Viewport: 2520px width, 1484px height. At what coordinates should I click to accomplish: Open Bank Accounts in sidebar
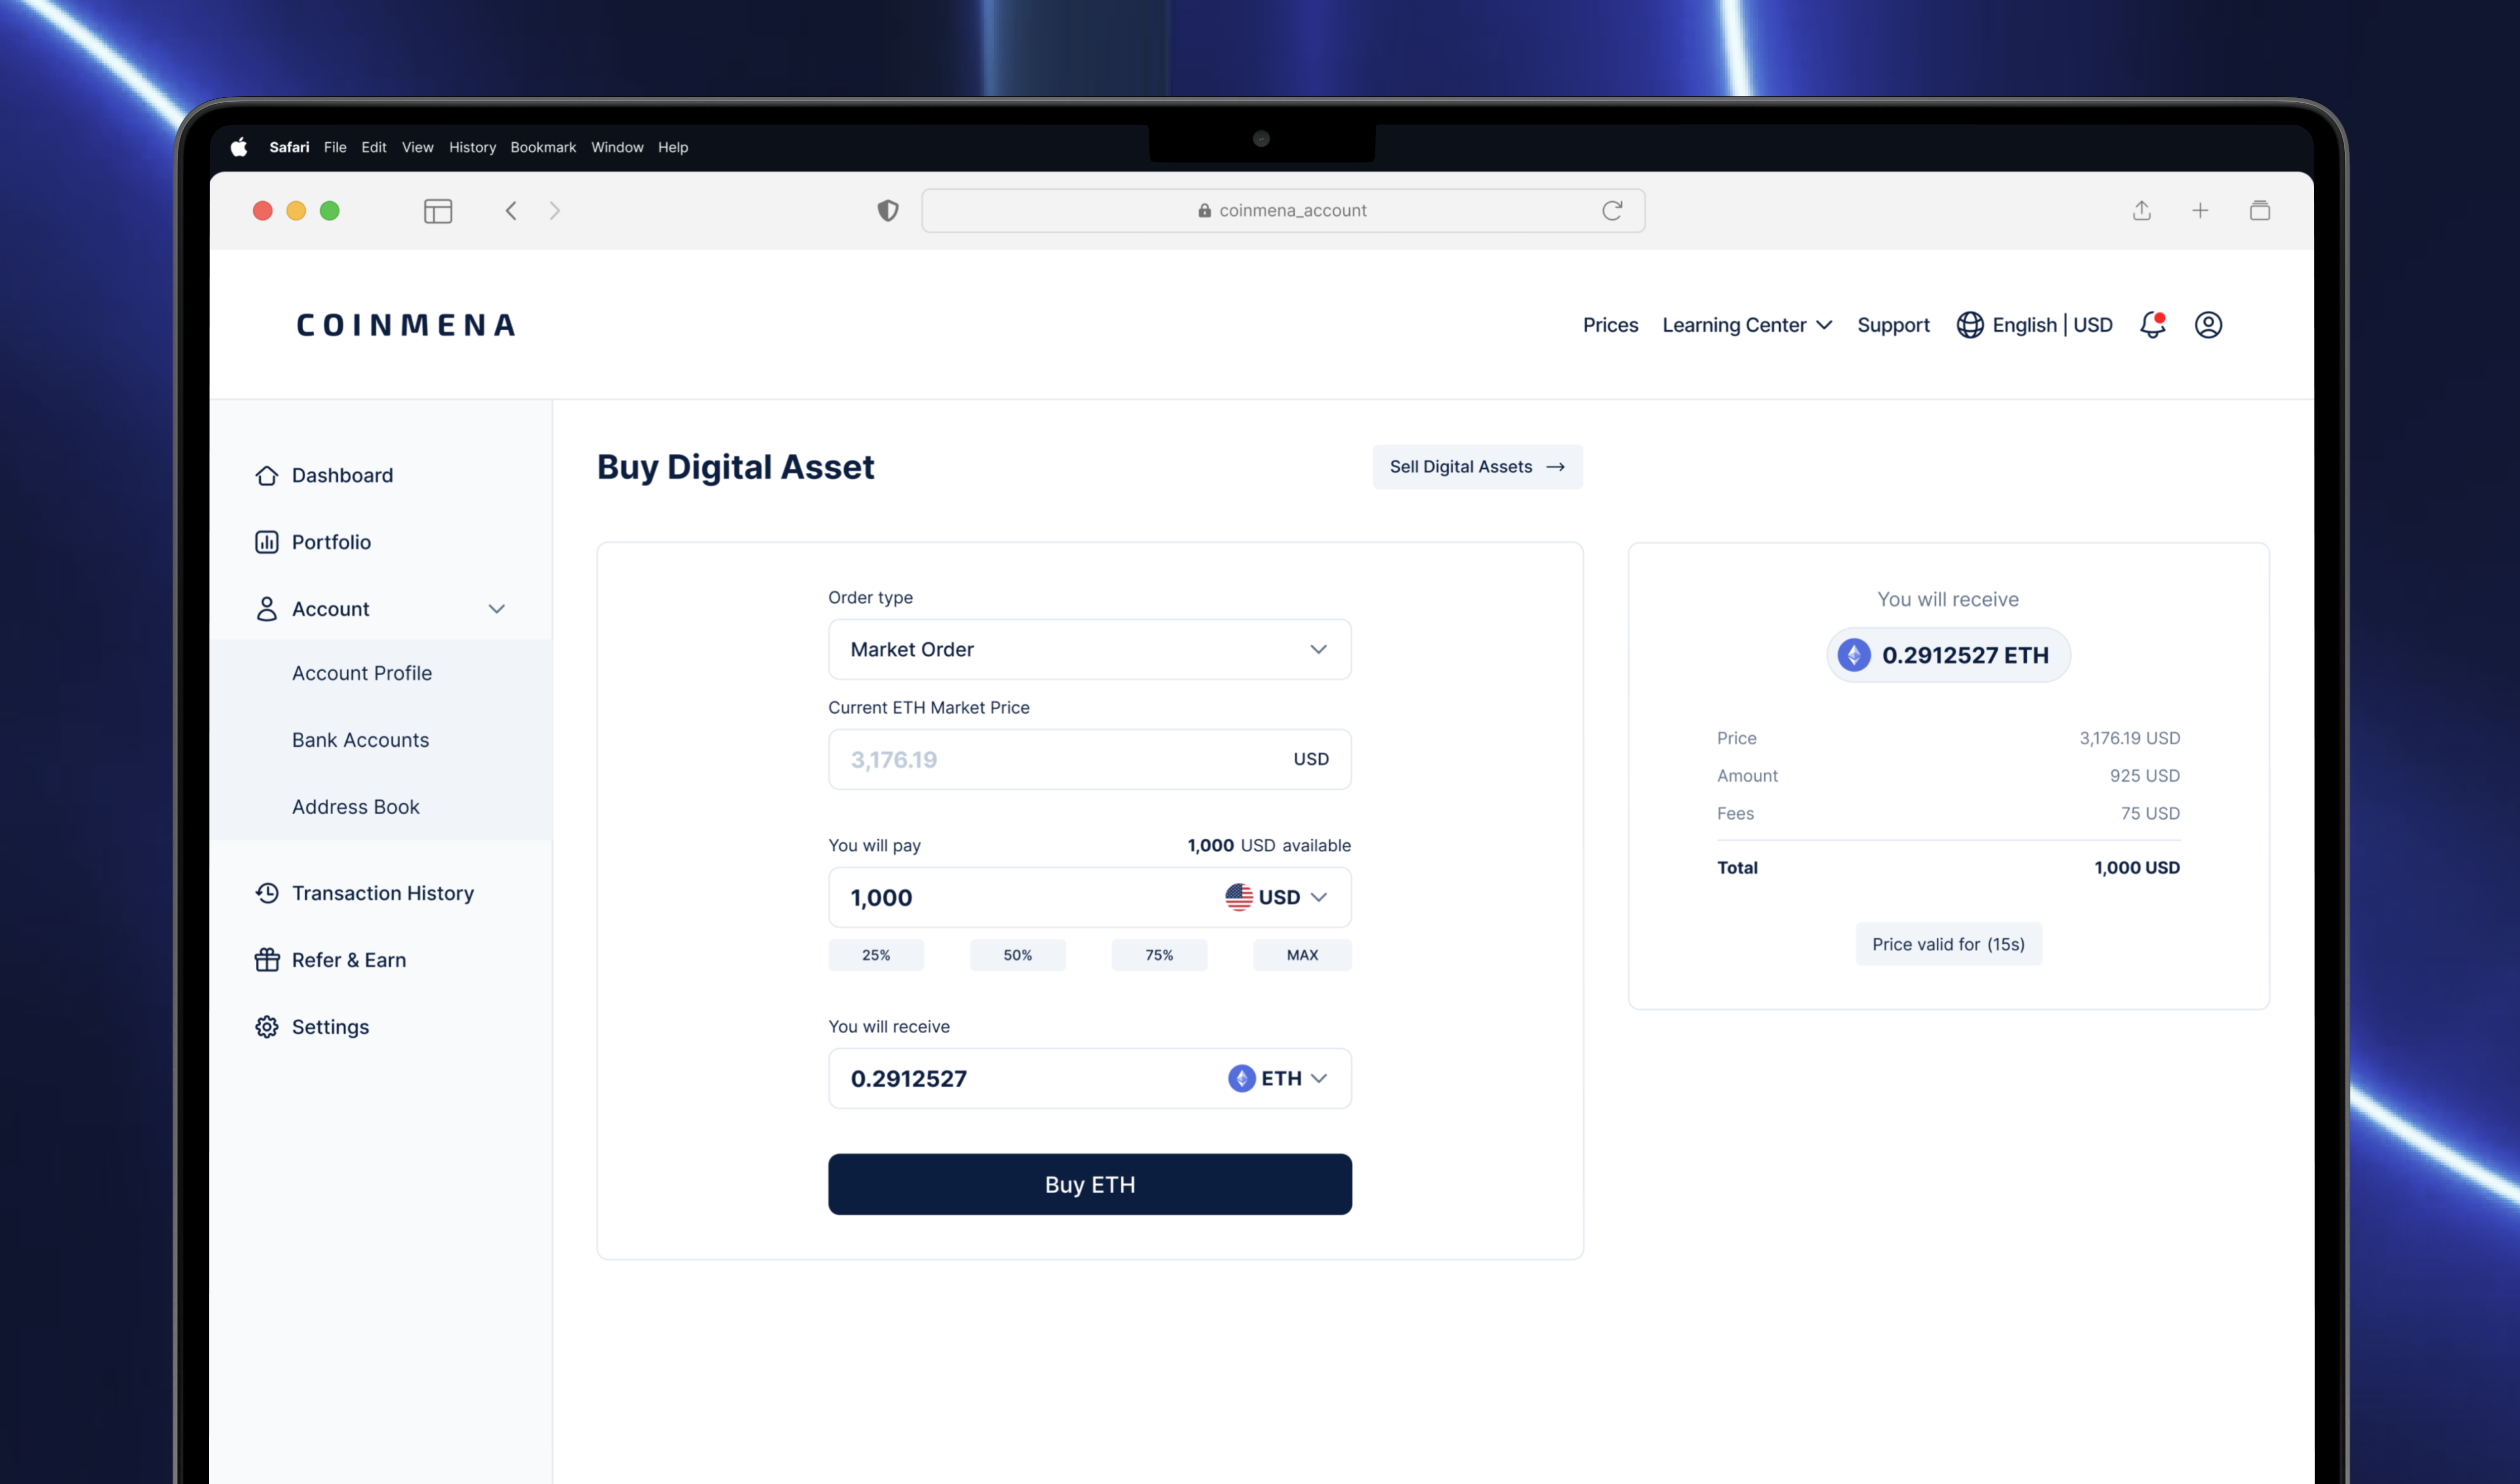pyautogui.click(x=360, y=740)
